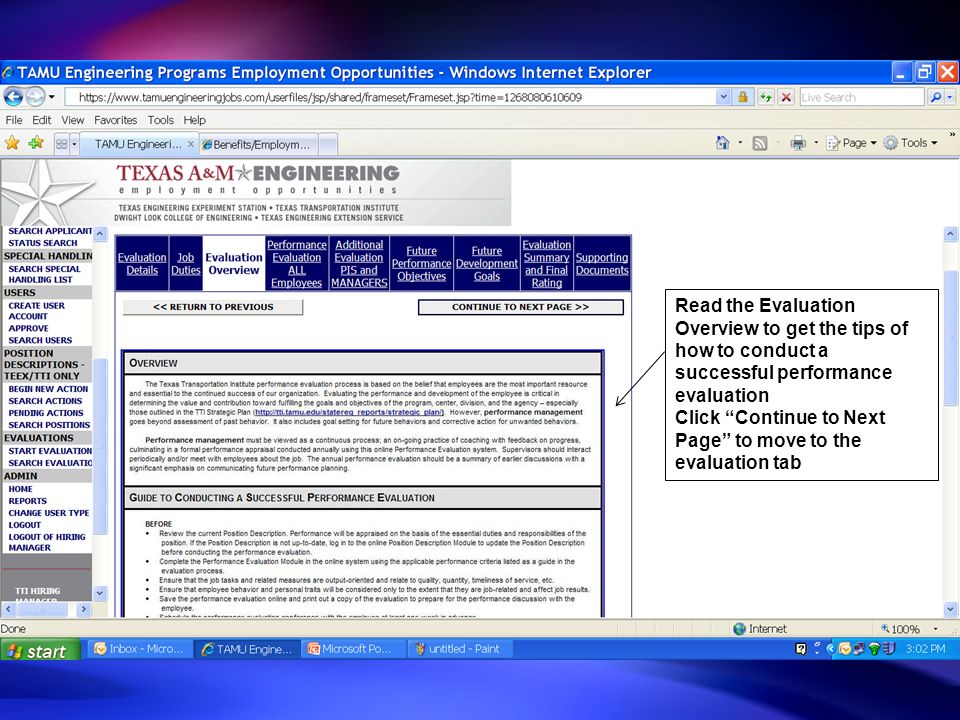This screenshot has width=960, height=720.
Task: Click REPORTS in the sidebar
Action: (x=28, y=501)
